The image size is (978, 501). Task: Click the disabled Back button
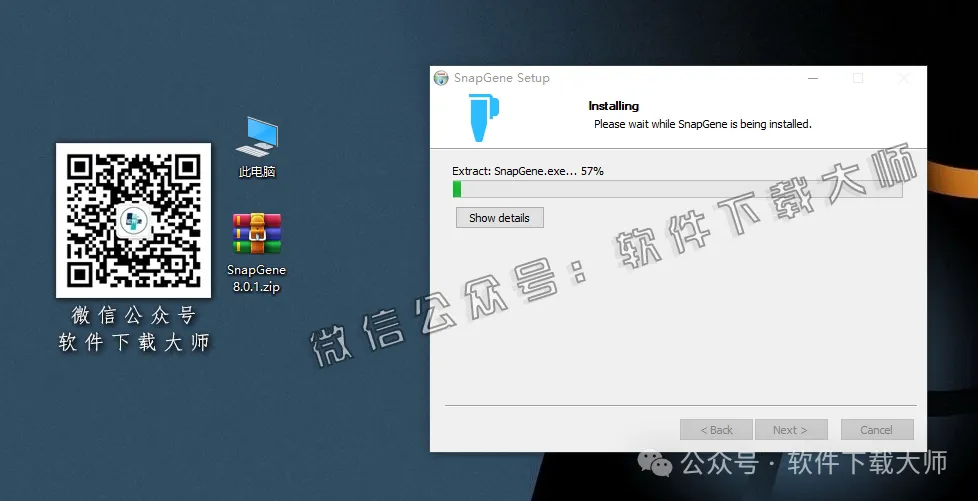pyautogui.click(x=716, y=430)
